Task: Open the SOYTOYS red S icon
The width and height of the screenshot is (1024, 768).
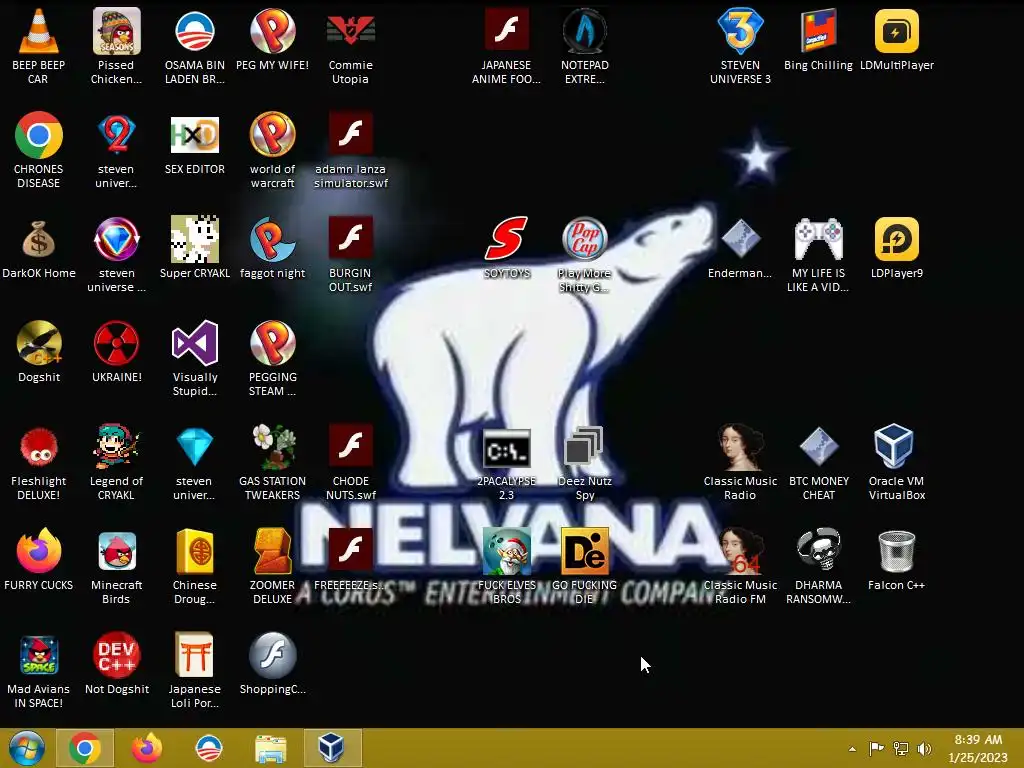Action: point(507,239)
